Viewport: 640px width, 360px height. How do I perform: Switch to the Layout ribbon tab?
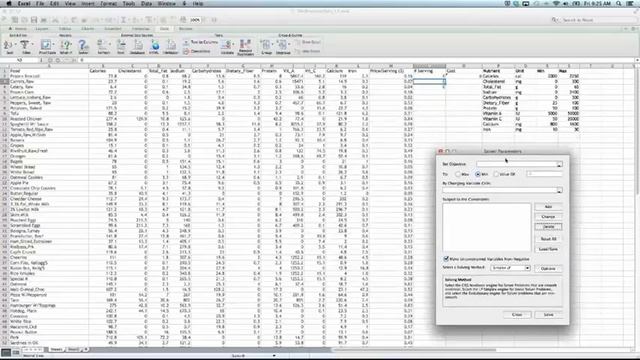[x=42, y=29]
